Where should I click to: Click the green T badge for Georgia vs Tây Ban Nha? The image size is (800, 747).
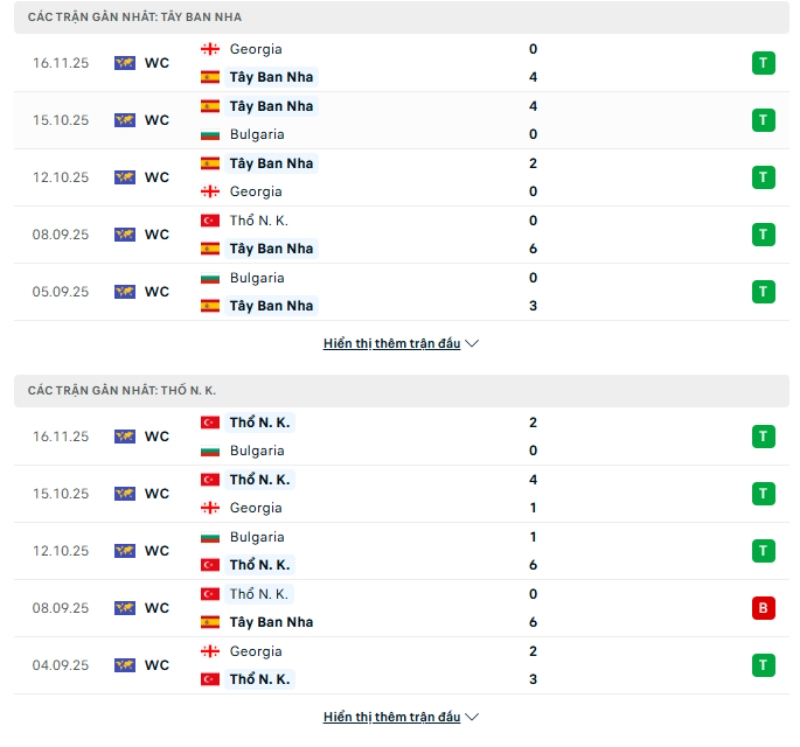point(763,63)
